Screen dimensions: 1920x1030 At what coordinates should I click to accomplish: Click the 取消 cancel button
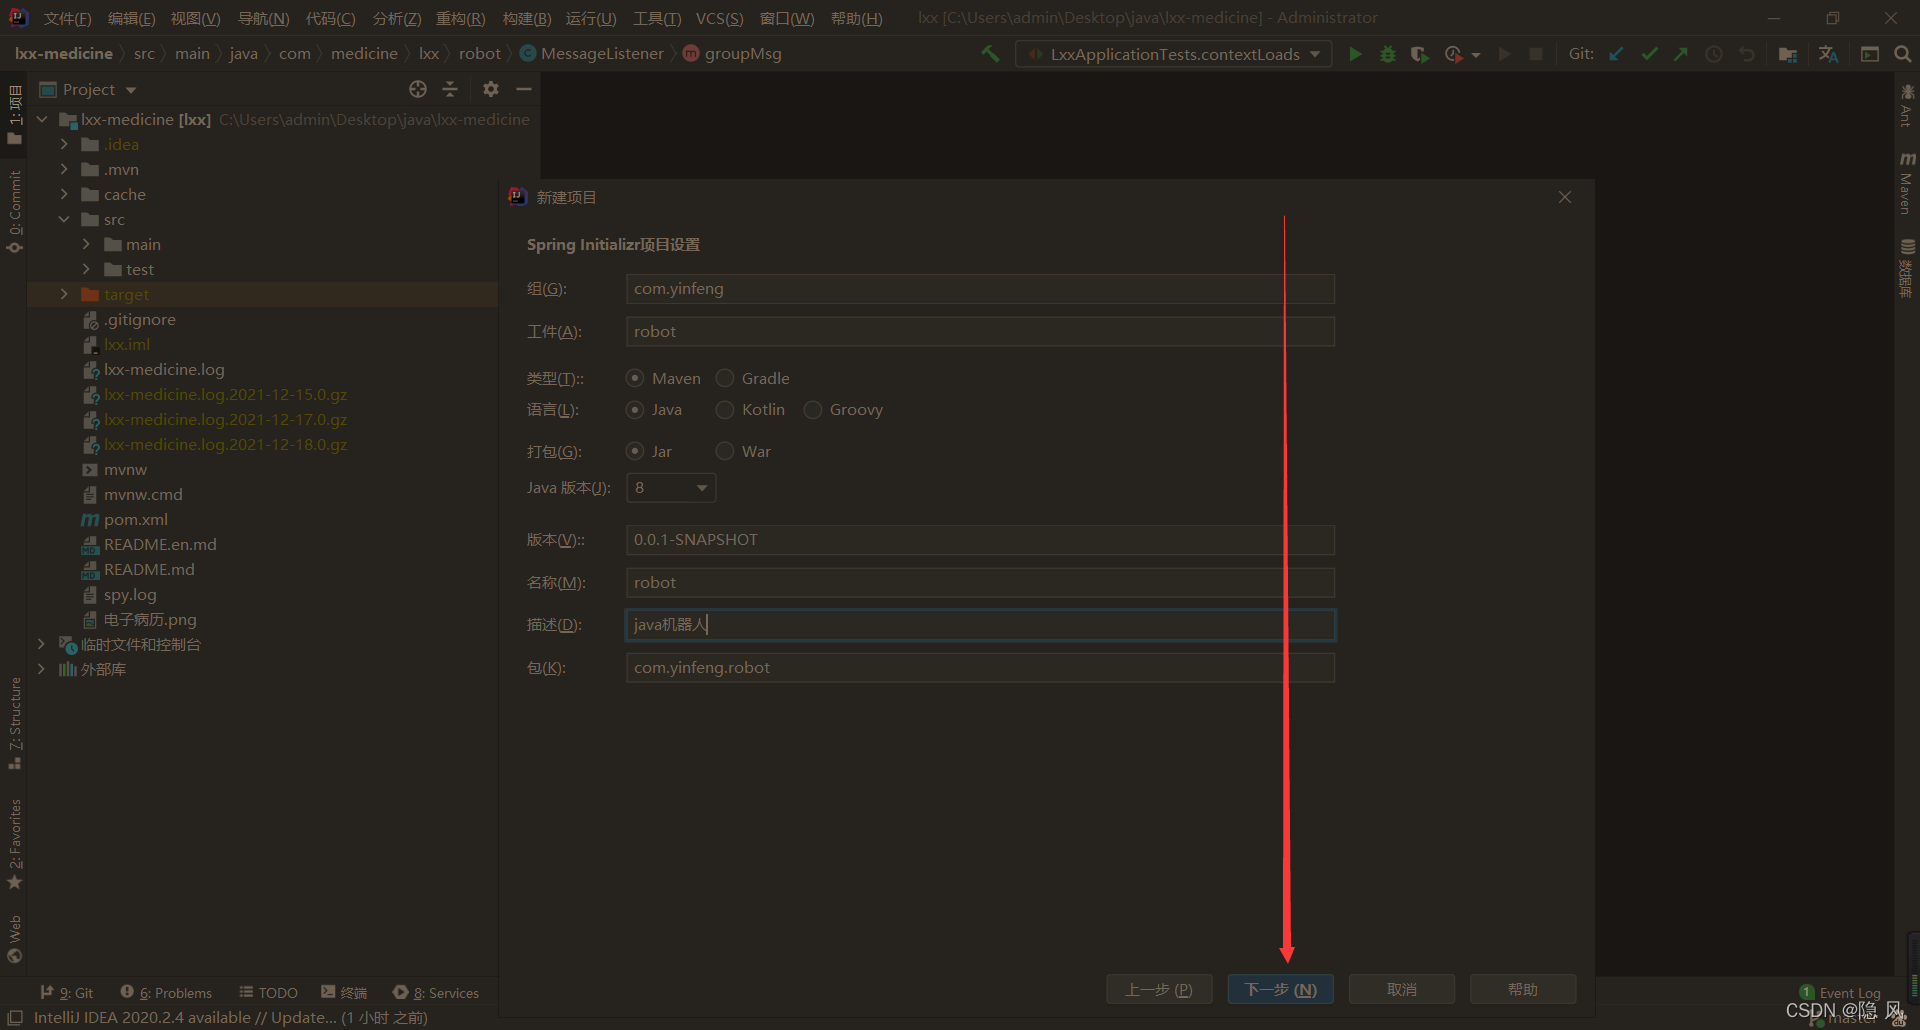coord(1402,990)
